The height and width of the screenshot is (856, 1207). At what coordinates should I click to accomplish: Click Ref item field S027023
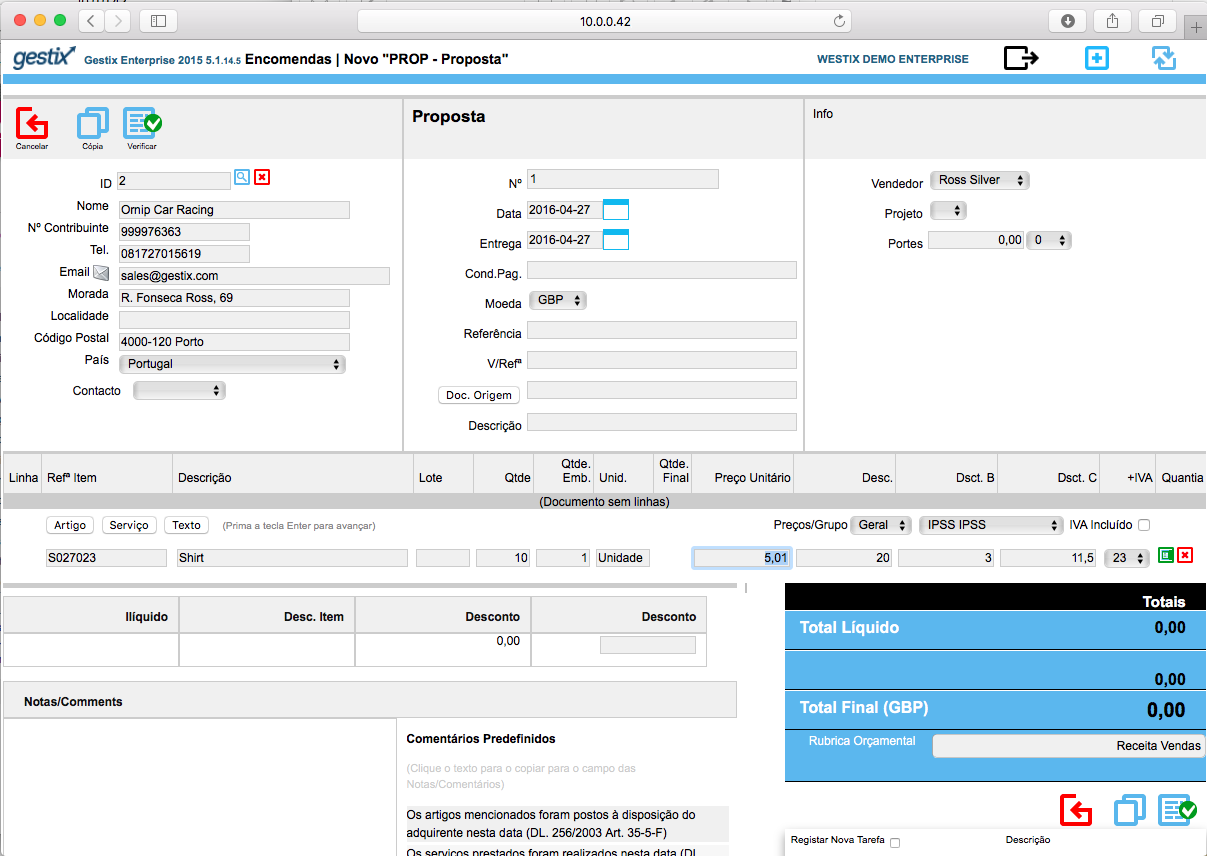click(x=106, y=558)
